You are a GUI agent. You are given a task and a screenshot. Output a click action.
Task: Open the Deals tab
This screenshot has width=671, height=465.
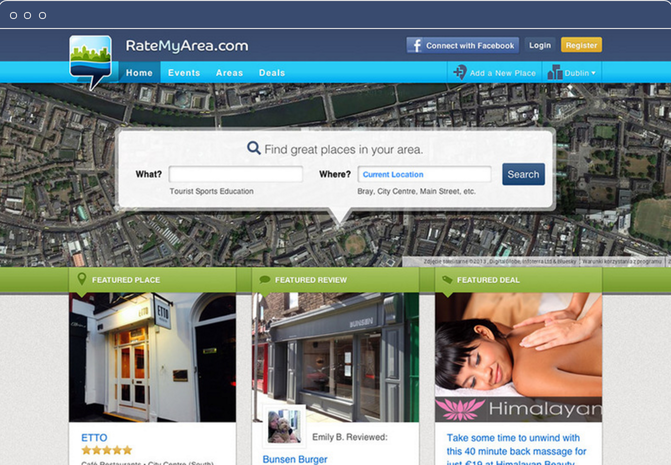pos(272,73)
